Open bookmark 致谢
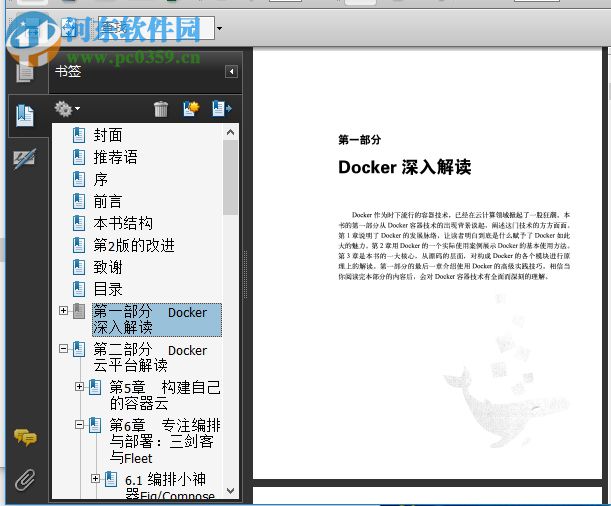This screenshot has width=611, height=506. point(108,267)
